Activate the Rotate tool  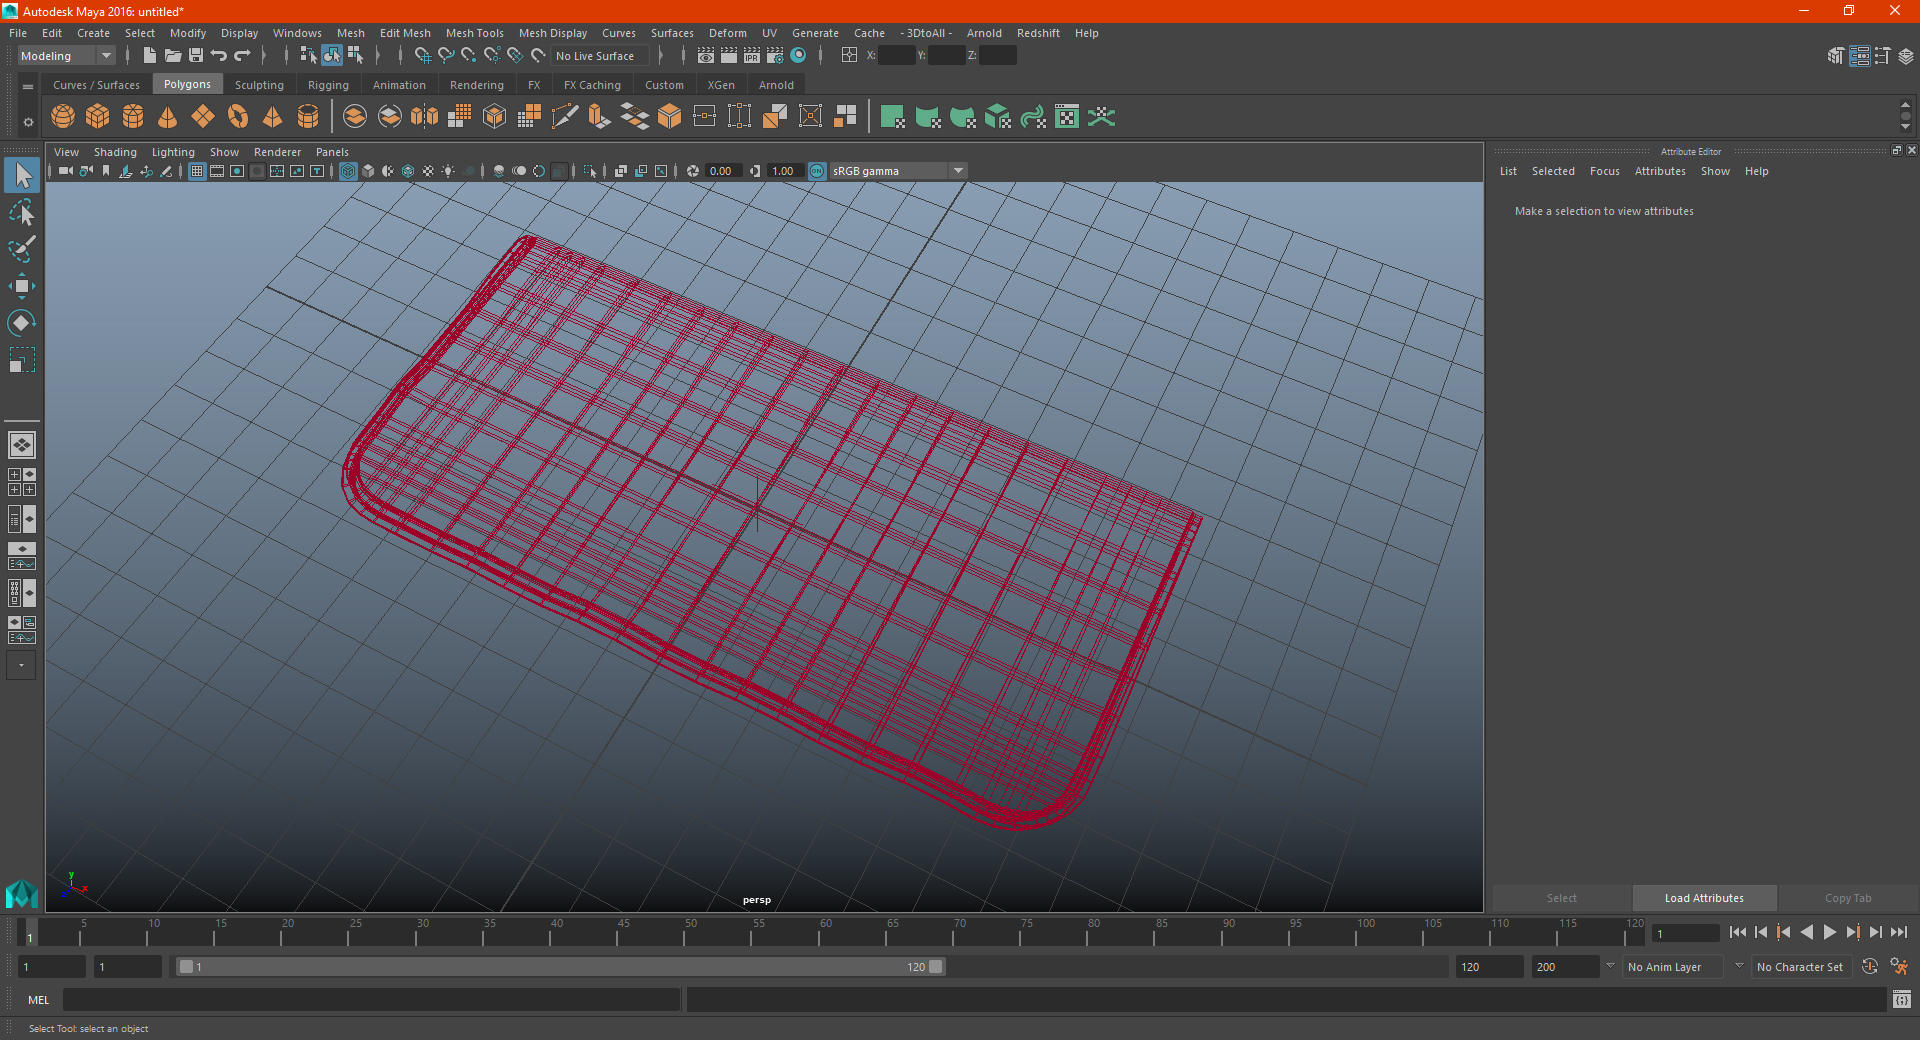click(22, 322)
